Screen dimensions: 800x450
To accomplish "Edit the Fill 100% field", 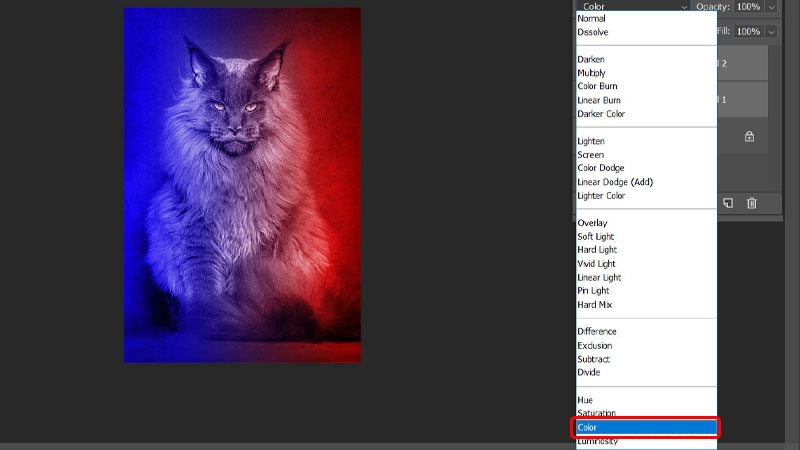I will [748, 31].
